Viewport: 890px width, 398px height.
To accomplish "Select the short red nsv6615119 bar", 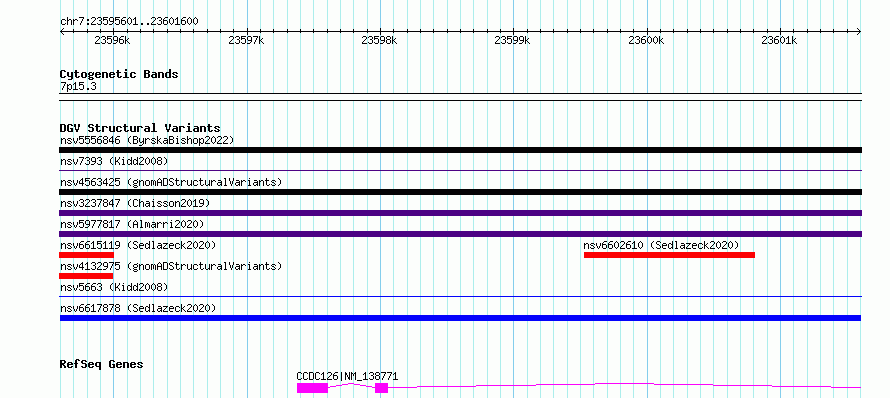I will point(87,255).
